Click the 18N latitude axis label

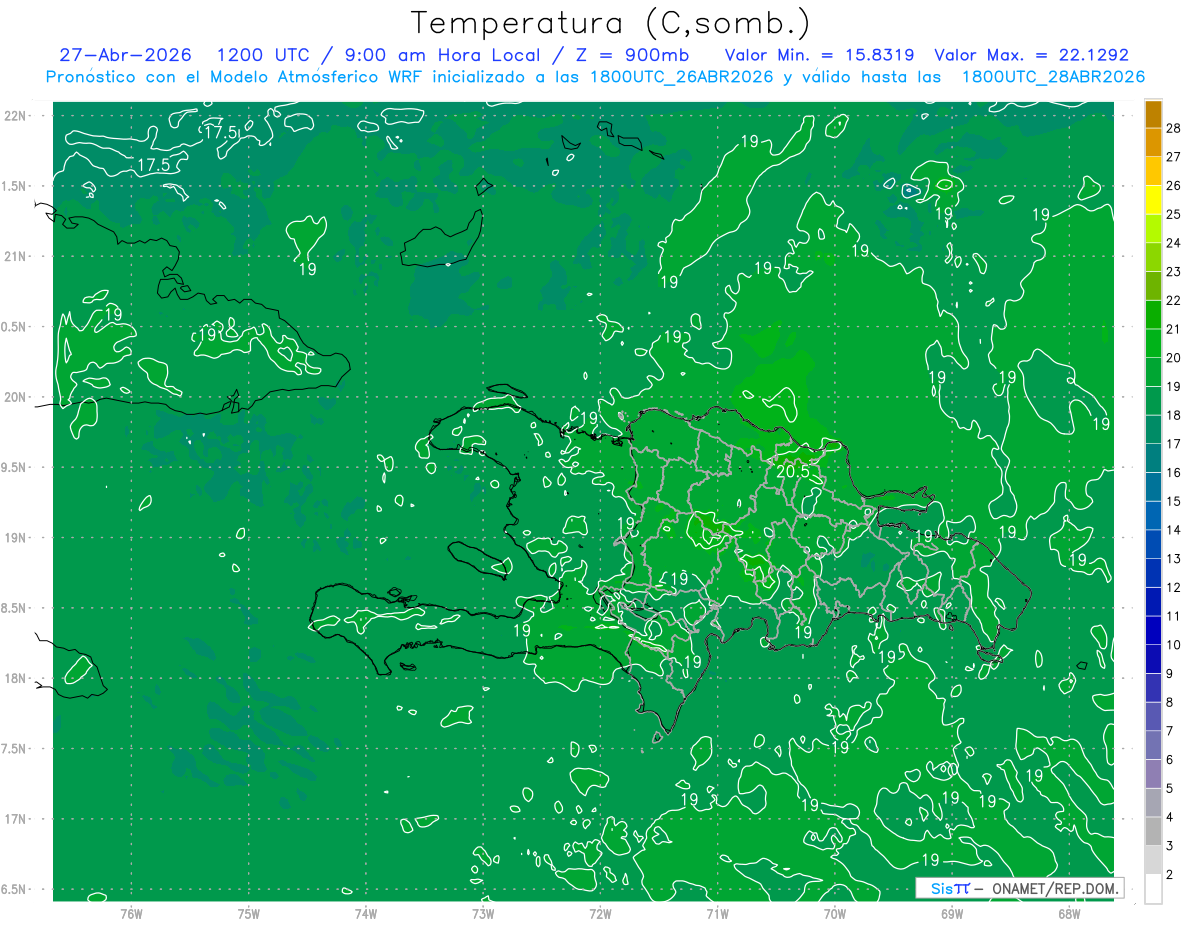[x=15, y=678]
